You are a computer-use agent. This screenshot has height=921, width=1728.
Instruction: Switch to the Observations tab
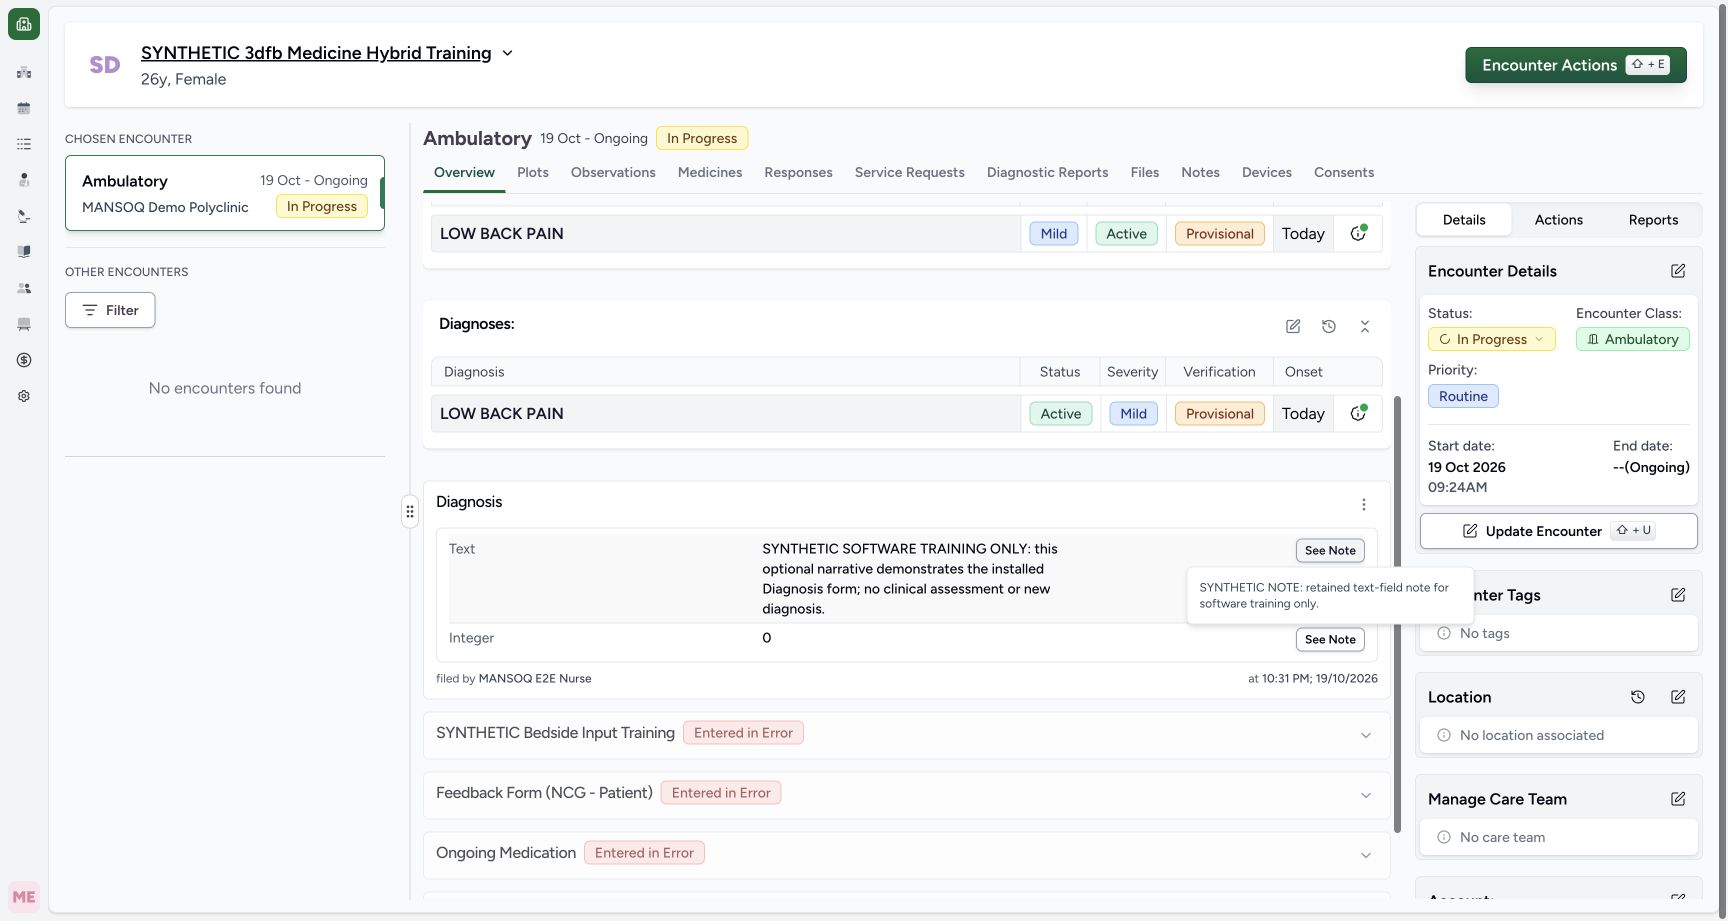coord(613,172)
